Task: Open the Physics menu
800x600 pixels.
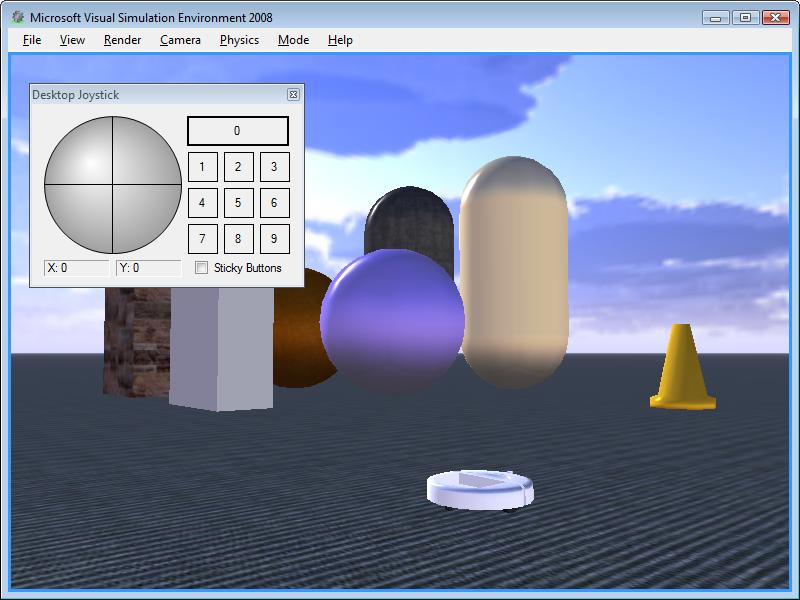Action: (x=239, y=40)
